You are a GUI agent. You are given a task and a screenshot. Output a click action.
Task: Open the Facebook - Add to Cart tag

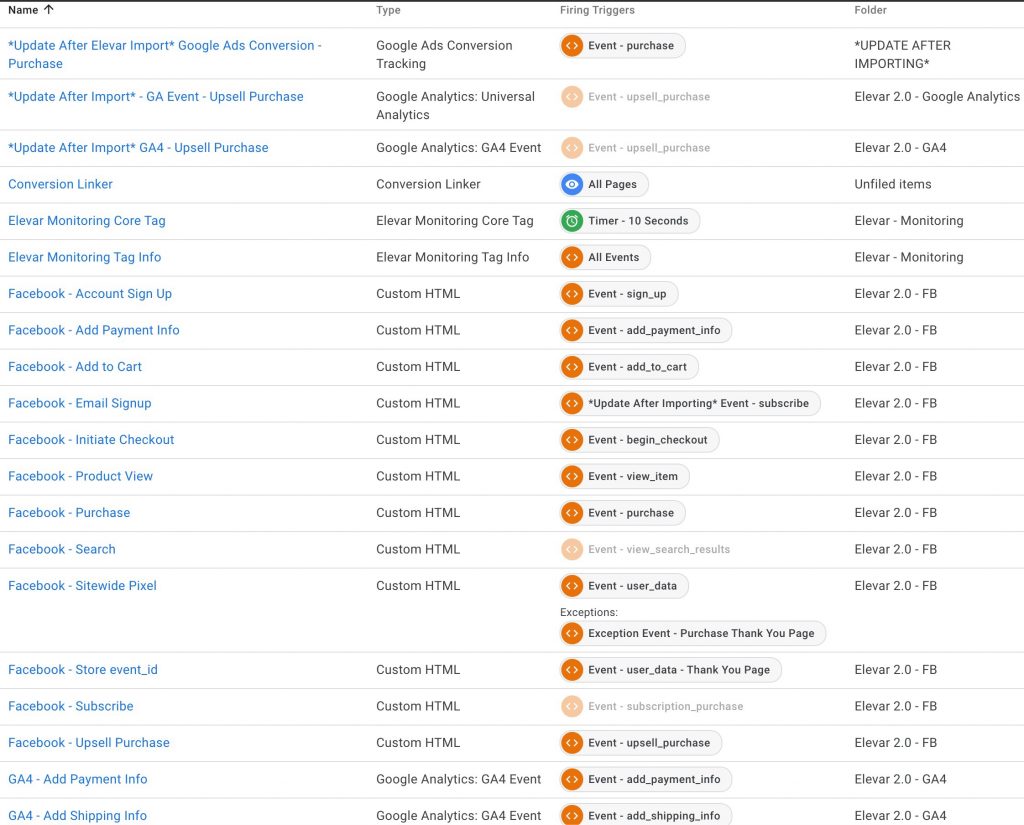[74, 367]
